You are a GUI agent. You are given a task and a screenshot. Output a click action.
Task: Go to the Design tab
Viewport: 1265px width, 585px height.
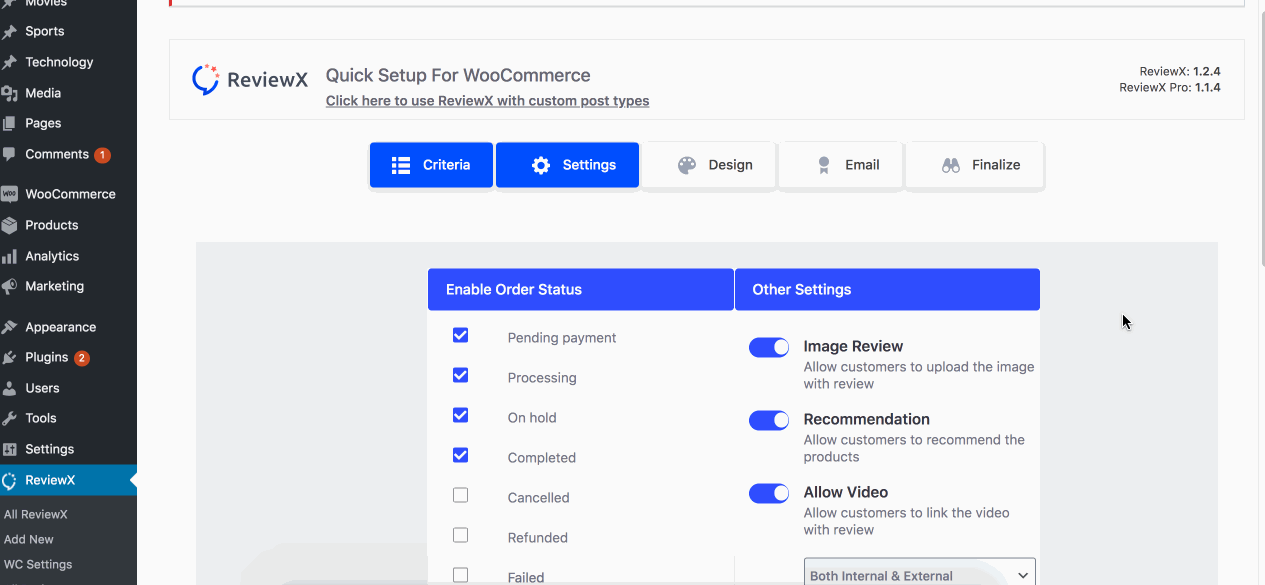pyautogui.click(x=709, y=165)
